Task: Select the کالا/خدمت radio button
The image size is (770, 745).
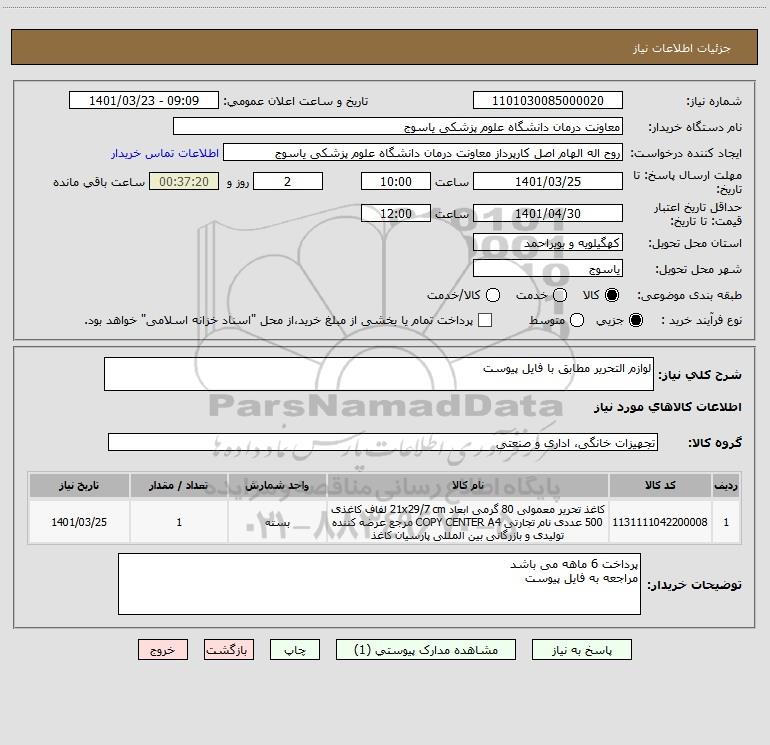Action: pyautogui.click(x=493, y=295)
